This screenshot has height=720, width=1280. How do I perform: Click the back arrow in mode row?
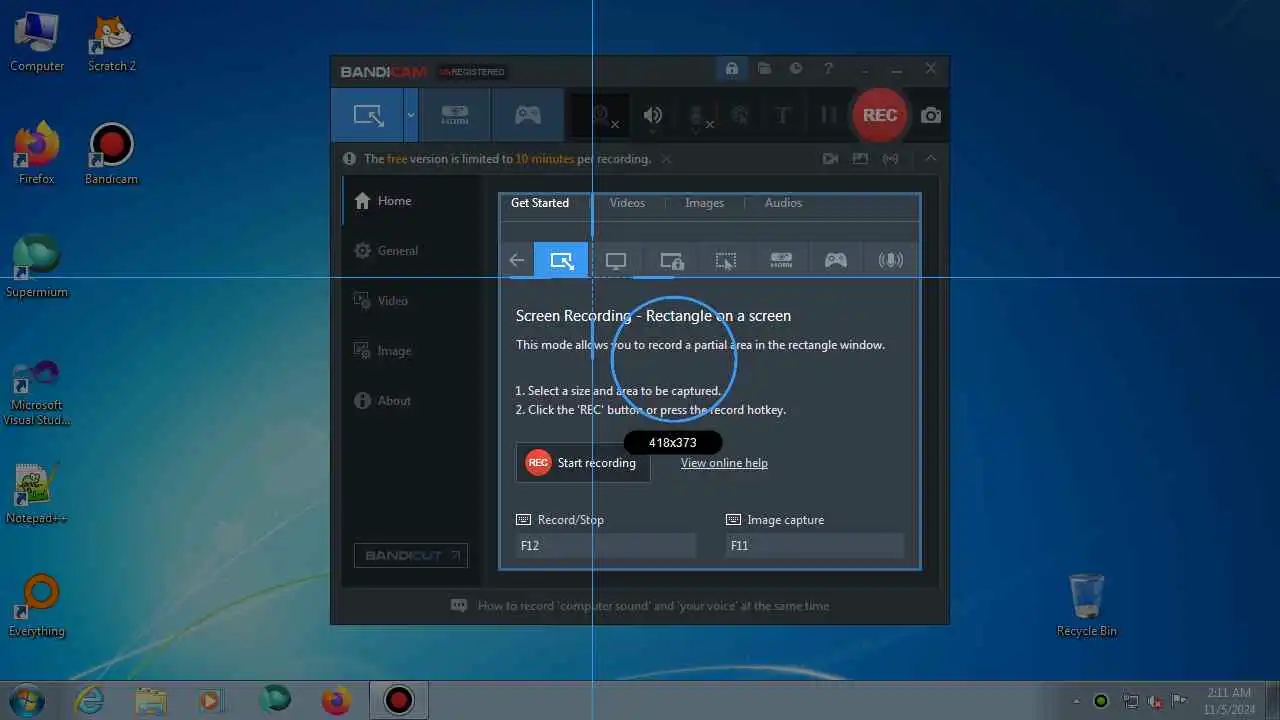[x=517, y=261]
